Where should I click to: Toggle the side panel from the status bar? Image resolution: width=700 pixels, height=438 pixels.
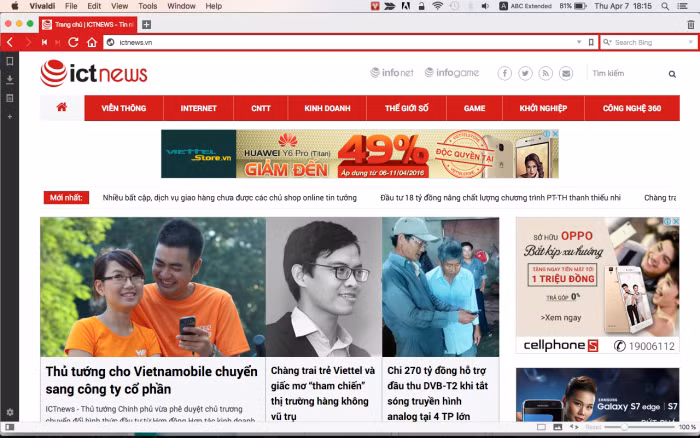[x=9, y=427]
